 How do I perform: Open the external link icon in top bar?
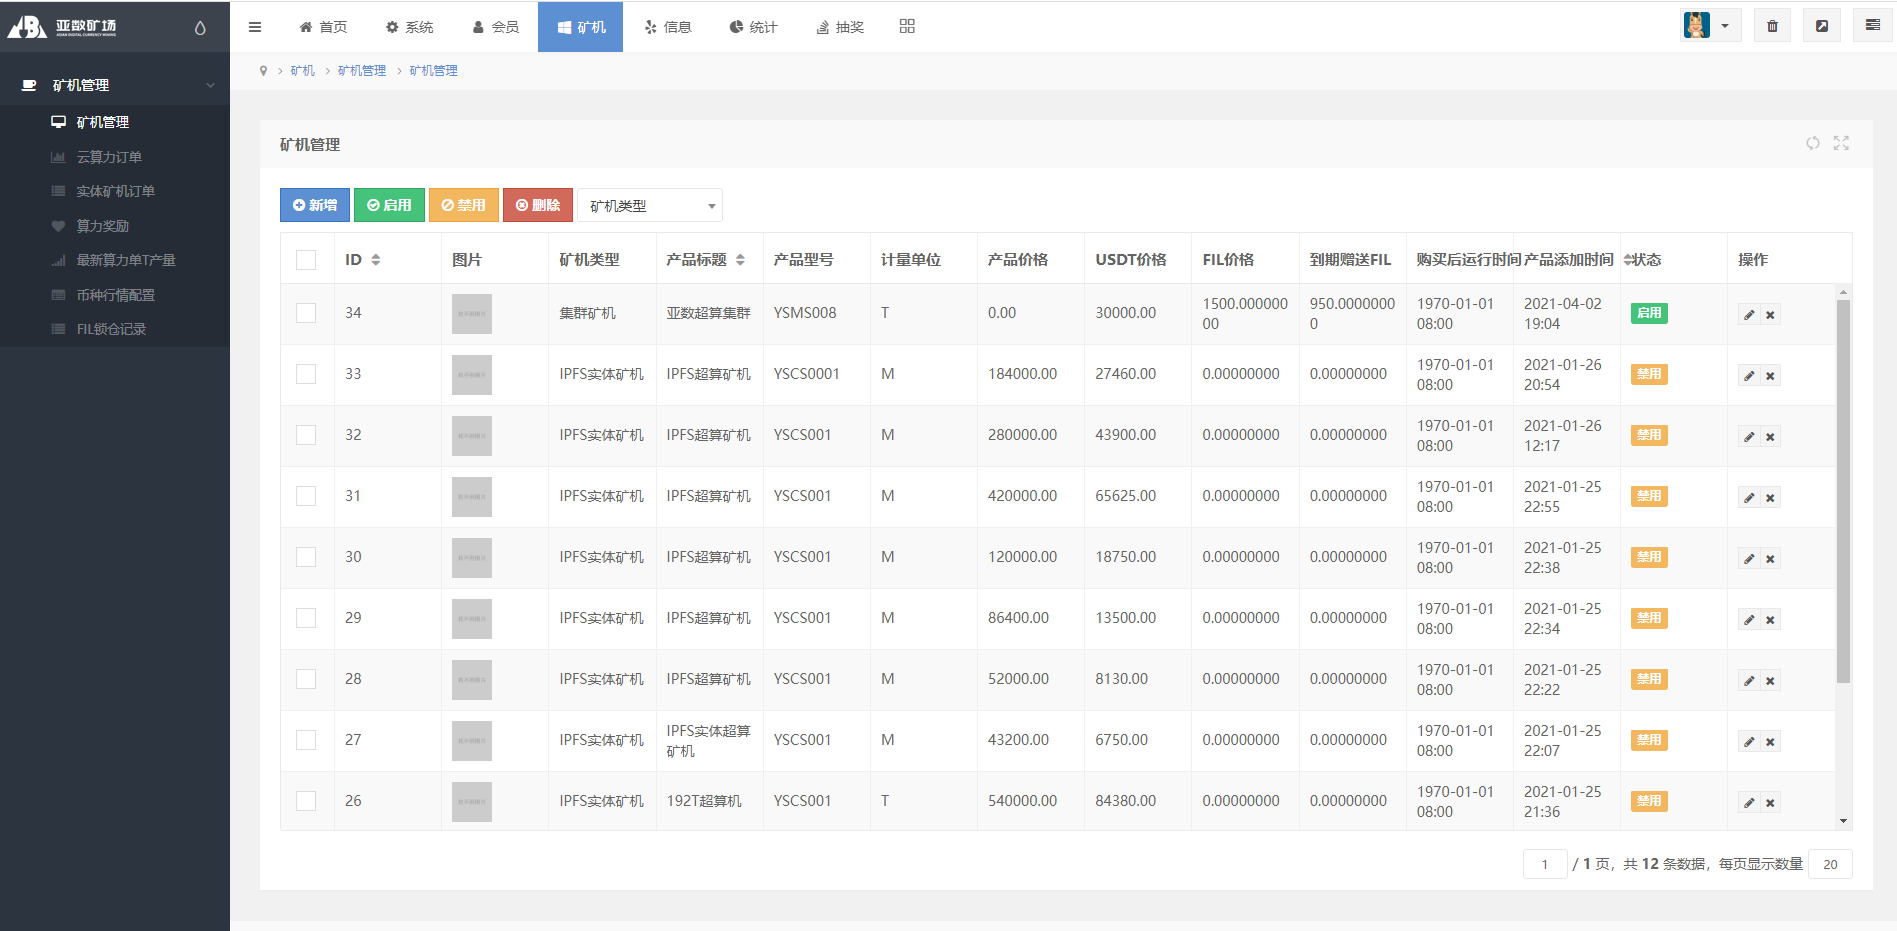click(x=1821, y=24)
